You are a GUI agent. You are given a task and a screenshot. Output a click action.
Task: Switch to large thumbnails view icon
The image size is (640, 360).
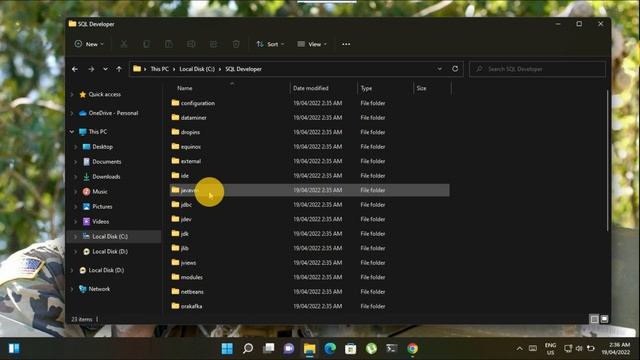tap(604, 319)
